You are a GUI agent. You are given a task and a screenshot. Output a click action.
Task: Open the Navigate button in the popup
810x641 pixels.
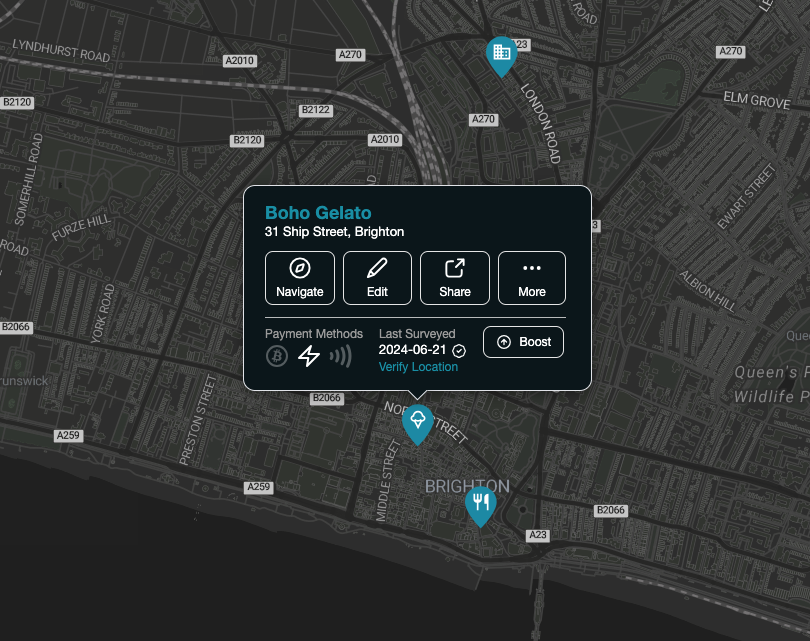point(300,278)
